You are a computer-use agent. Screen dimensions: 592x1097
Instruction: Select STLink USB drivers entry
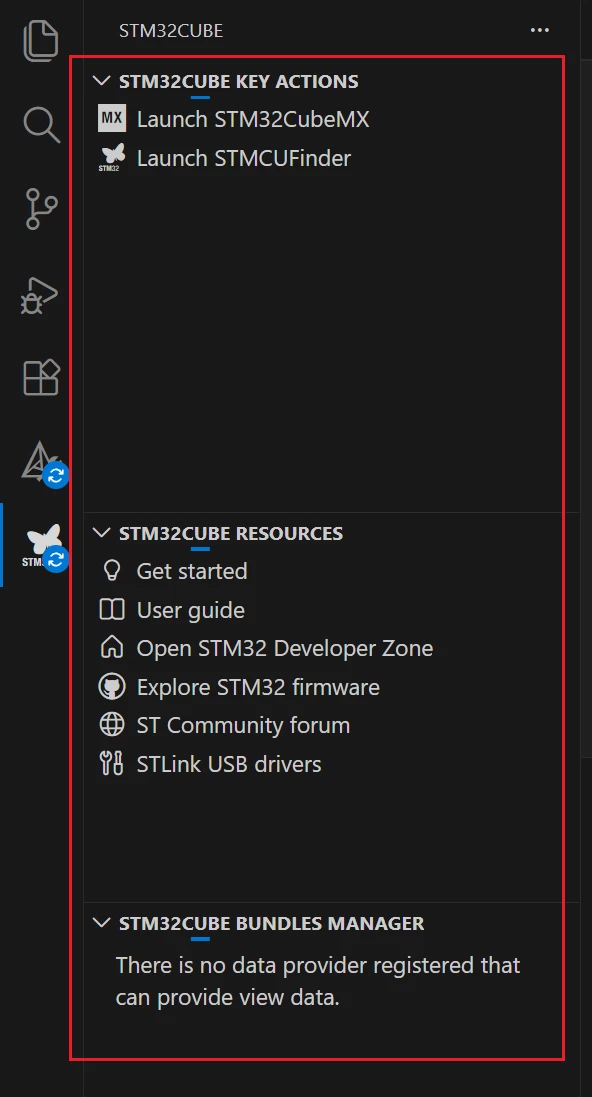(x=229, y=764)
